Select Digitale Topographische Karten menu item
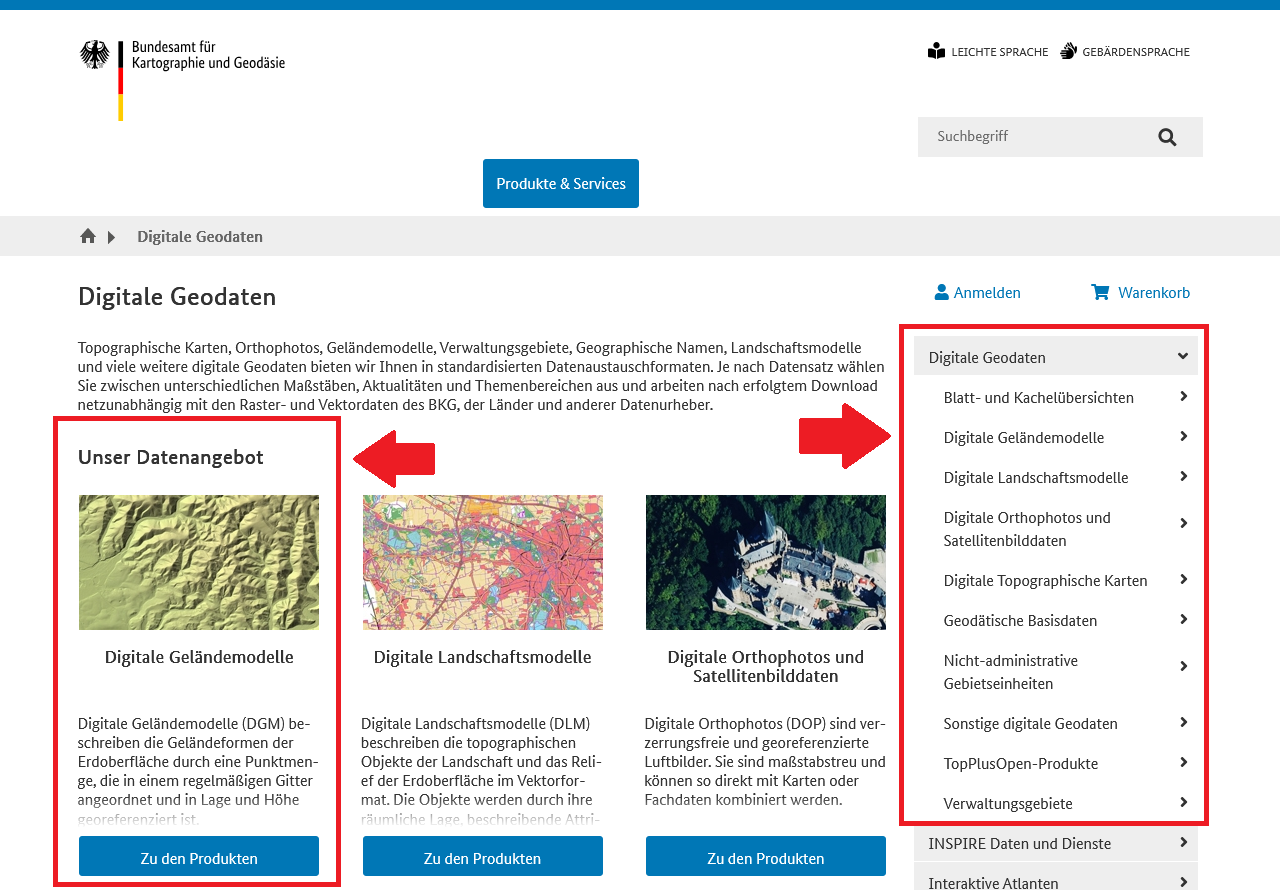The height and width of the screenshot is (890, 1280). click(x=1045, y=580)
